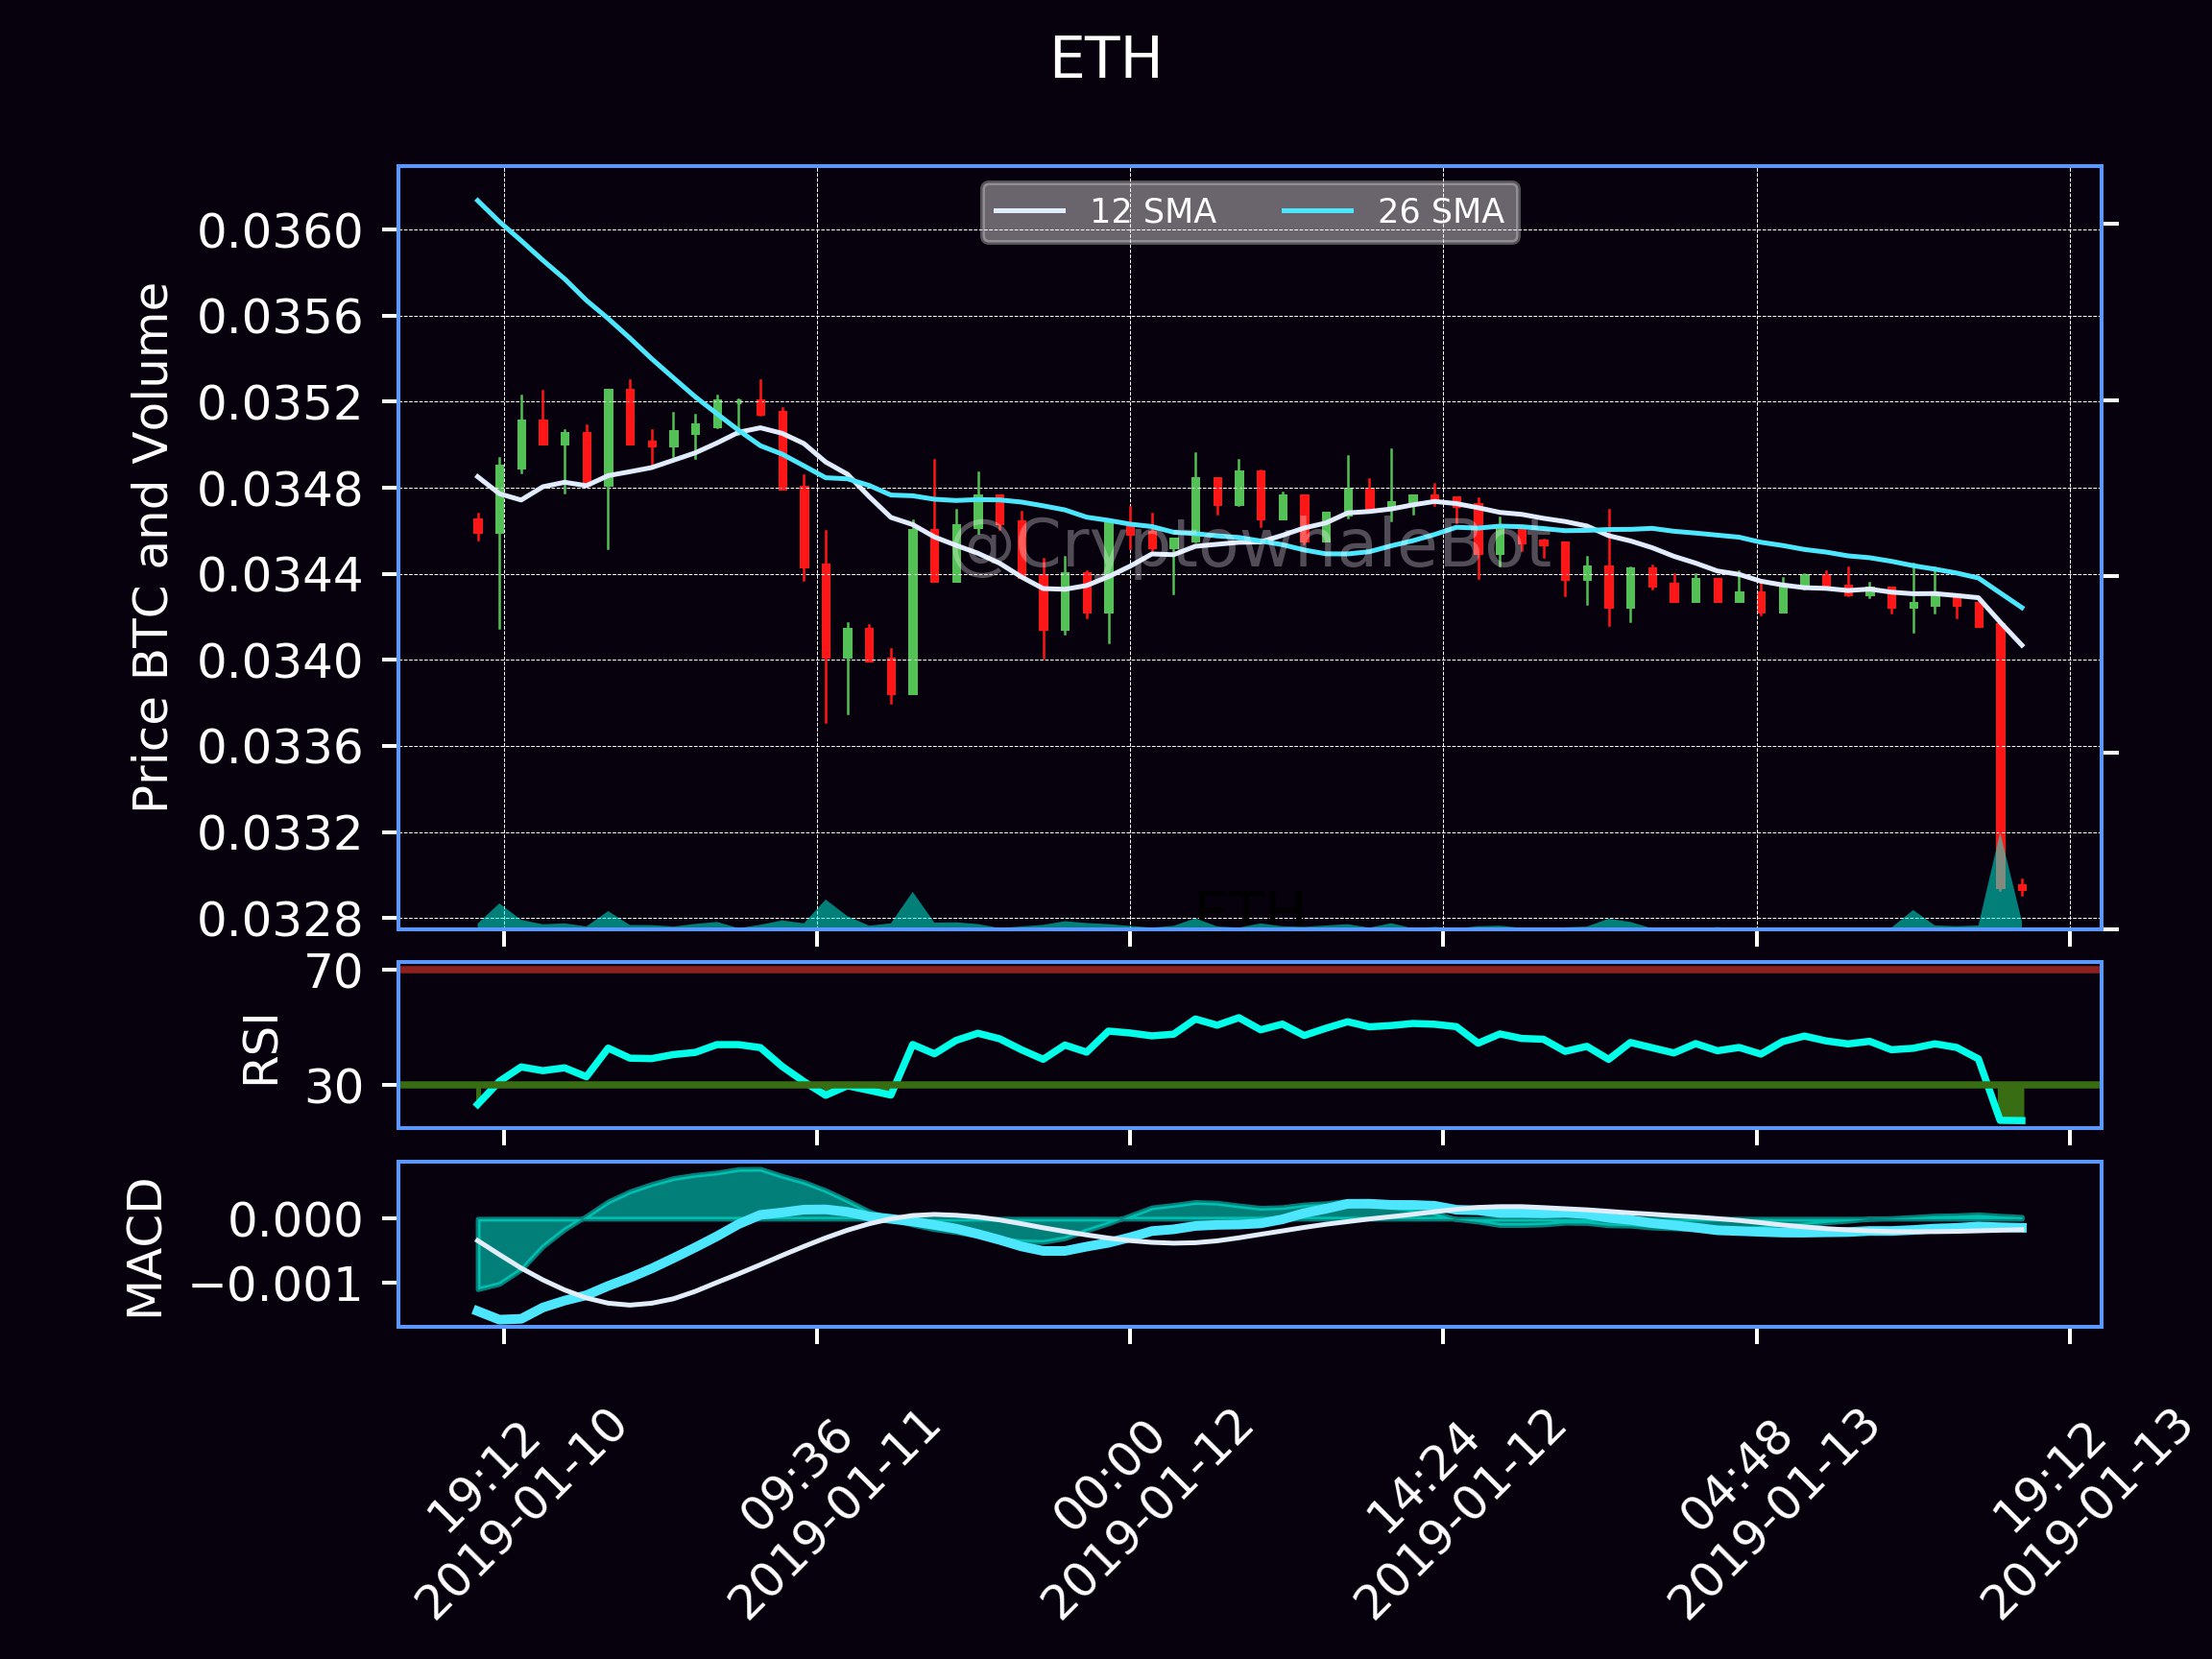
Task: Click the 19:12 2019-01-10 time label
Action: (518, 1512)
